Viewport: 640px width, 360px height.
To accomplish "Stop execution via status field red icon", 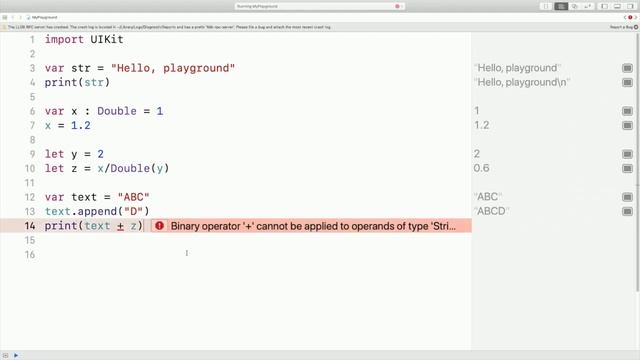I will [397, 6].
